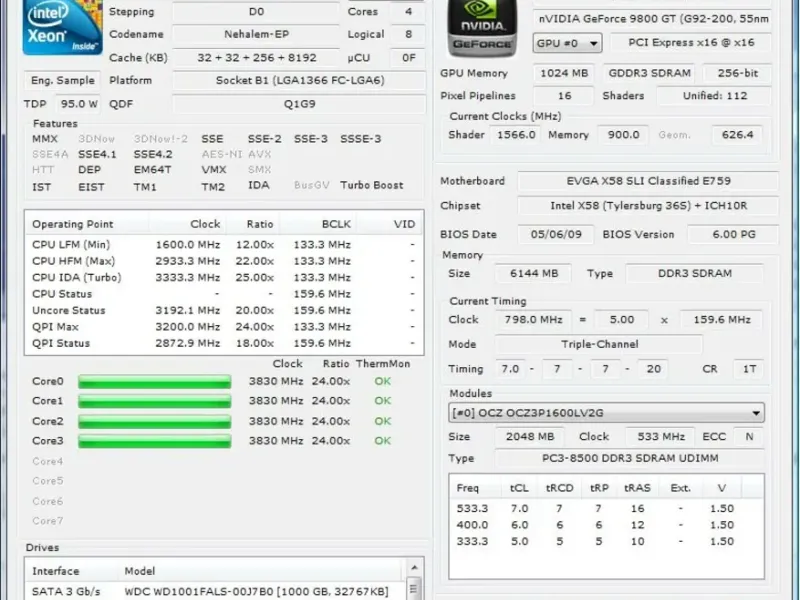800x600 pixels.
Task: Select the QPI Max row
Action: pos(224,327)
